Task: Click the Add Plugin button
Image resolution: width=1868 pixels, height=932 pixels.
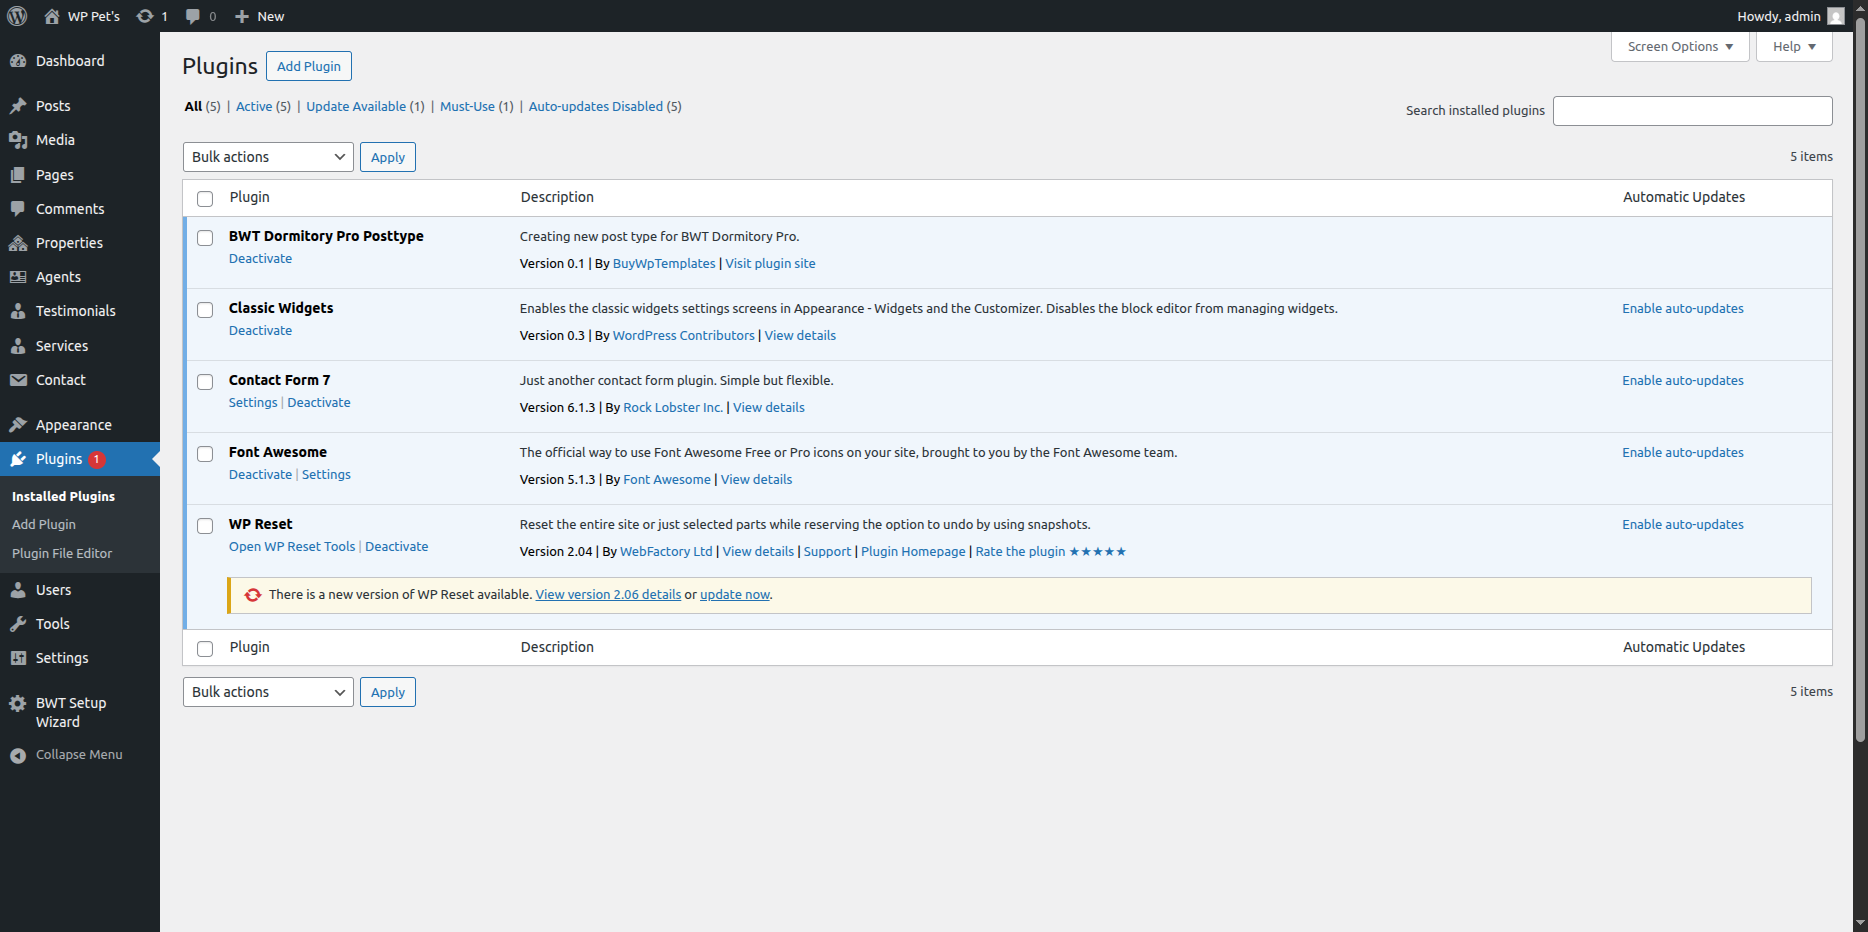Action: point(308,66)
